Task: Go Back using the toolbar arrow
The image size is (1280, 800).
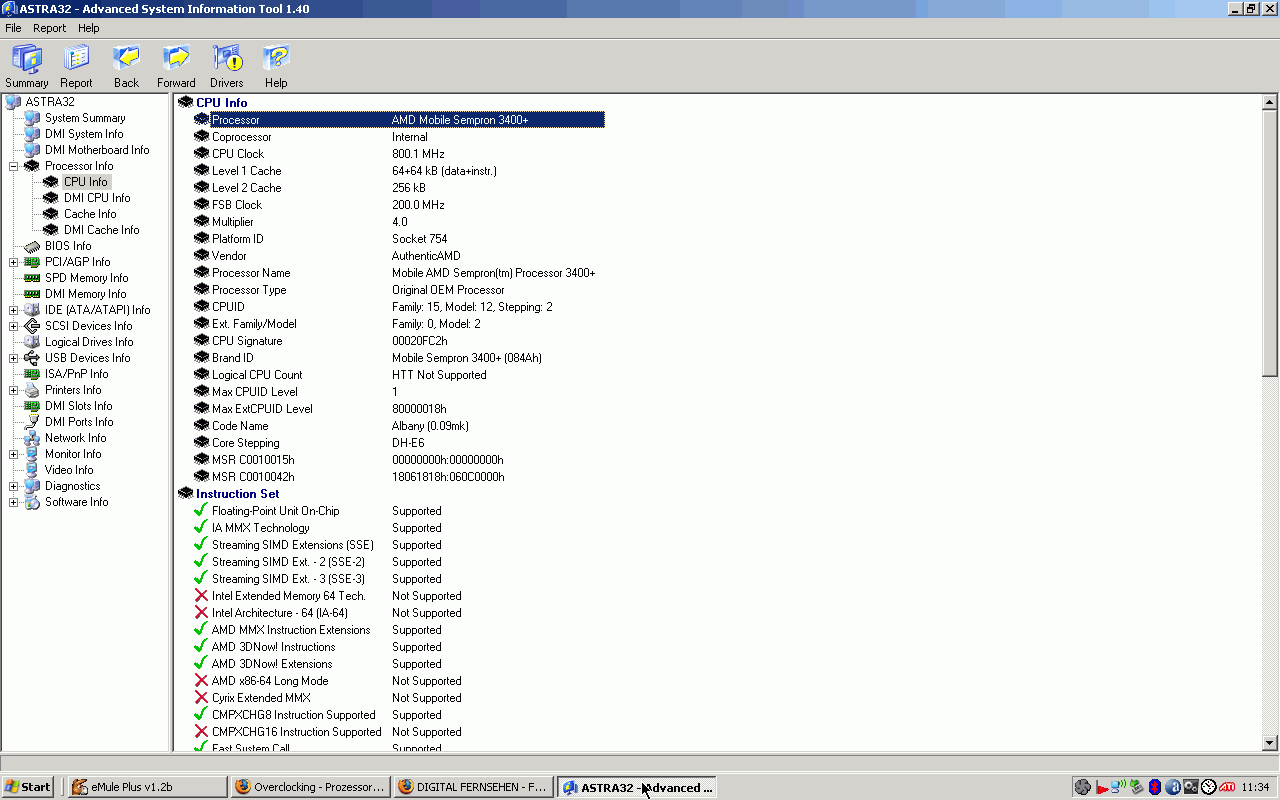Action: [x=126, y=67]
